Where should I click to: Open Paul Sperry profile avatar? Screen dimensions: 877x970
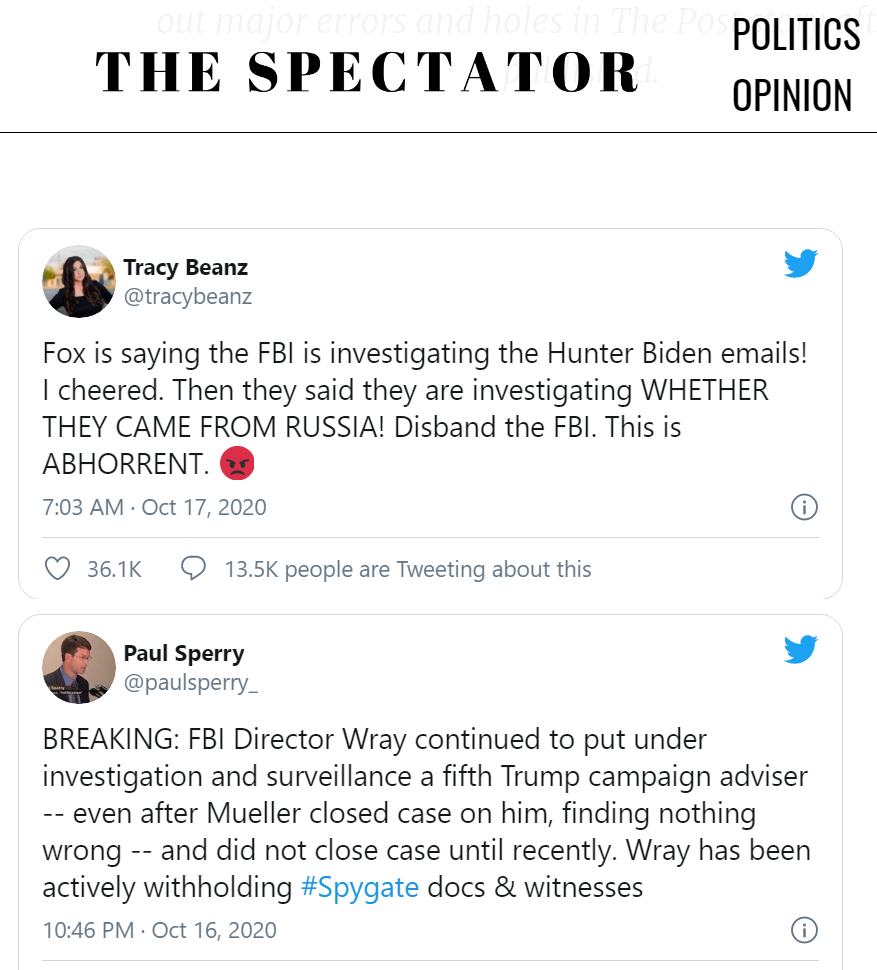[79, 667]
